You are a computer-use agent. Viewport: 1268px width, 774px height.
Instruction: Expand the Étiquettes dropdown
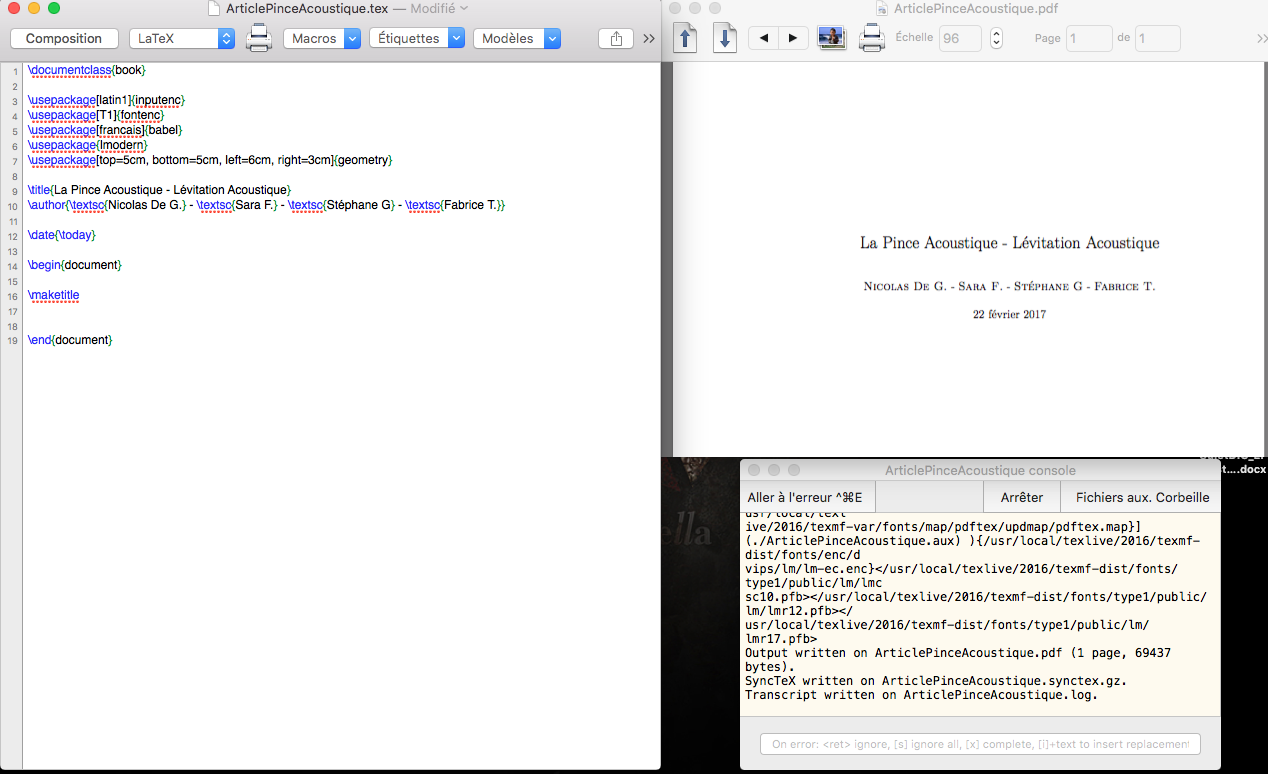[x=417, y=39]
